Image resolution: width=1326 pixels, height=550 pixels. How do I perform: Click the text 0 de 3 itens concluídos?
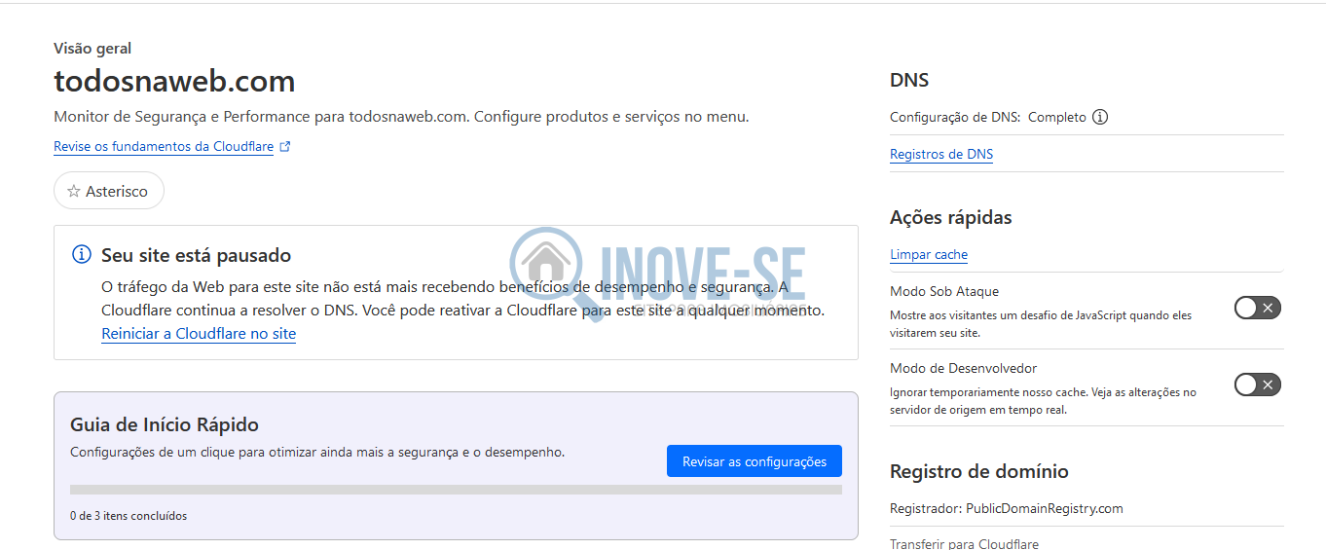click(128, 516)
